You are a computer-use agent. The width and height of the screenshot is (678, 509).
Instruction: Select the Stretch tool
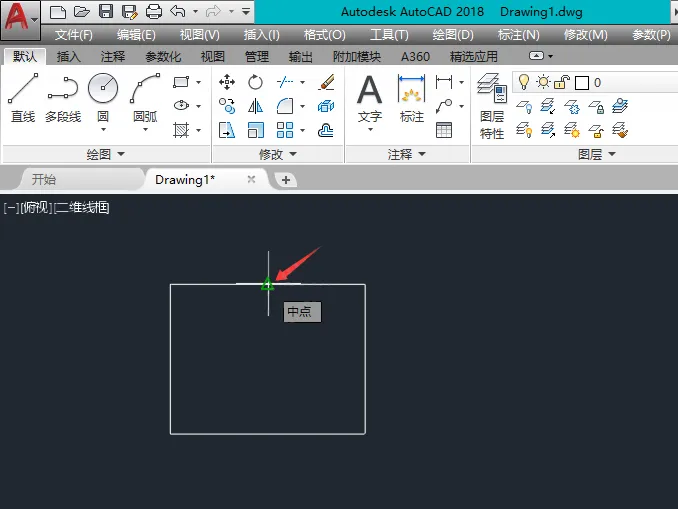pyautogui.click(x=227, y=130)
